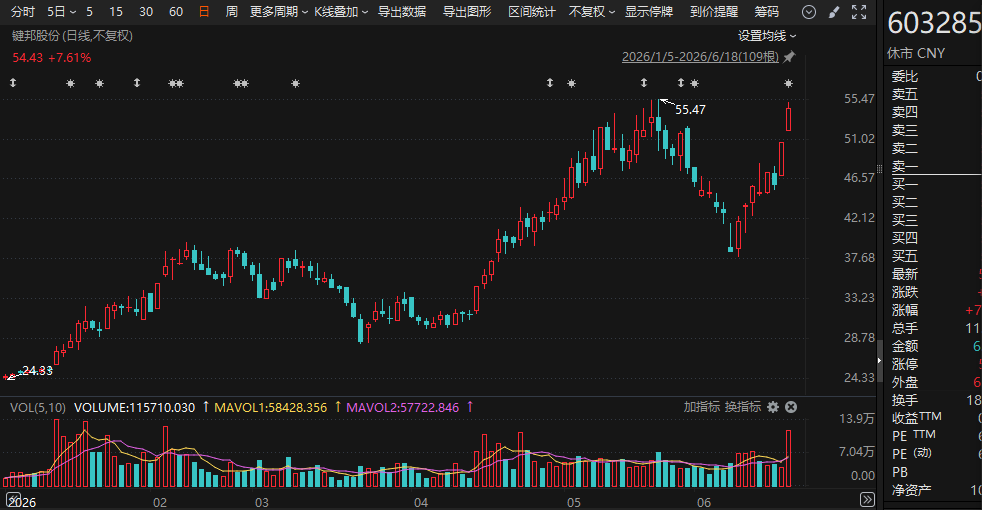The image size is (982, 510).
Task: Click the pin icon beside the date range
Action: [789, 57]
